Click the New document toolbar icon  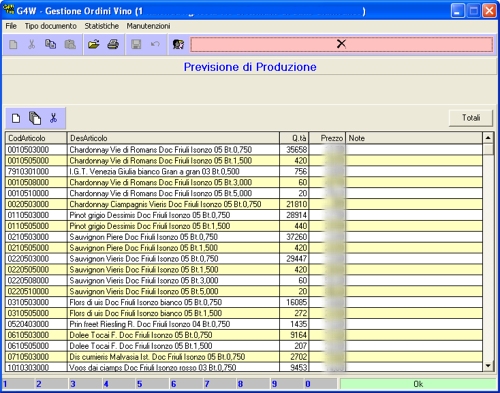(x=13, y=44)
